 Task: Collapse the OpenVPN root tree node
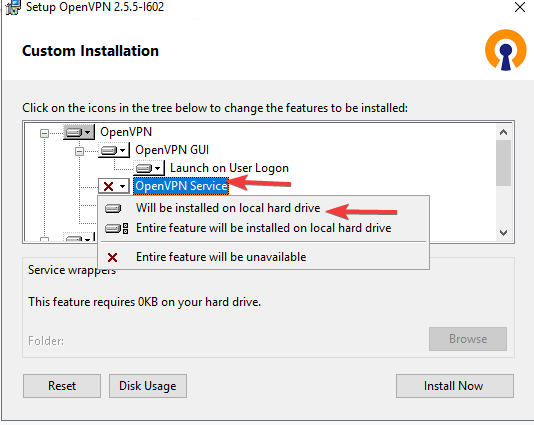pos(44,133)
